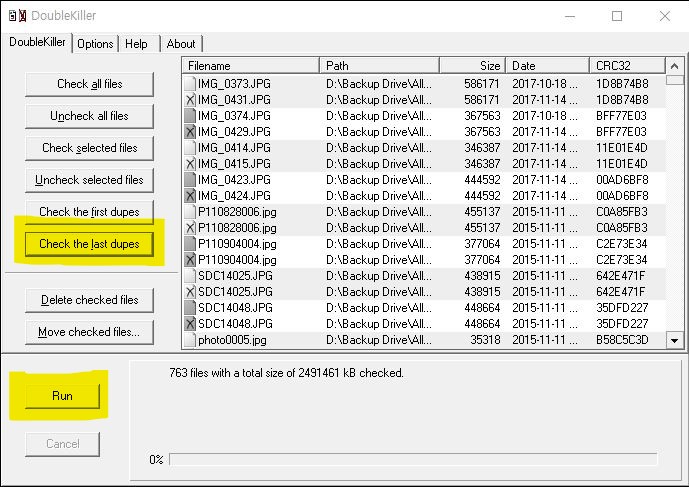689x487 pixels.
Task: Click Move checked files... button
Action: click(x=90, y=332)
